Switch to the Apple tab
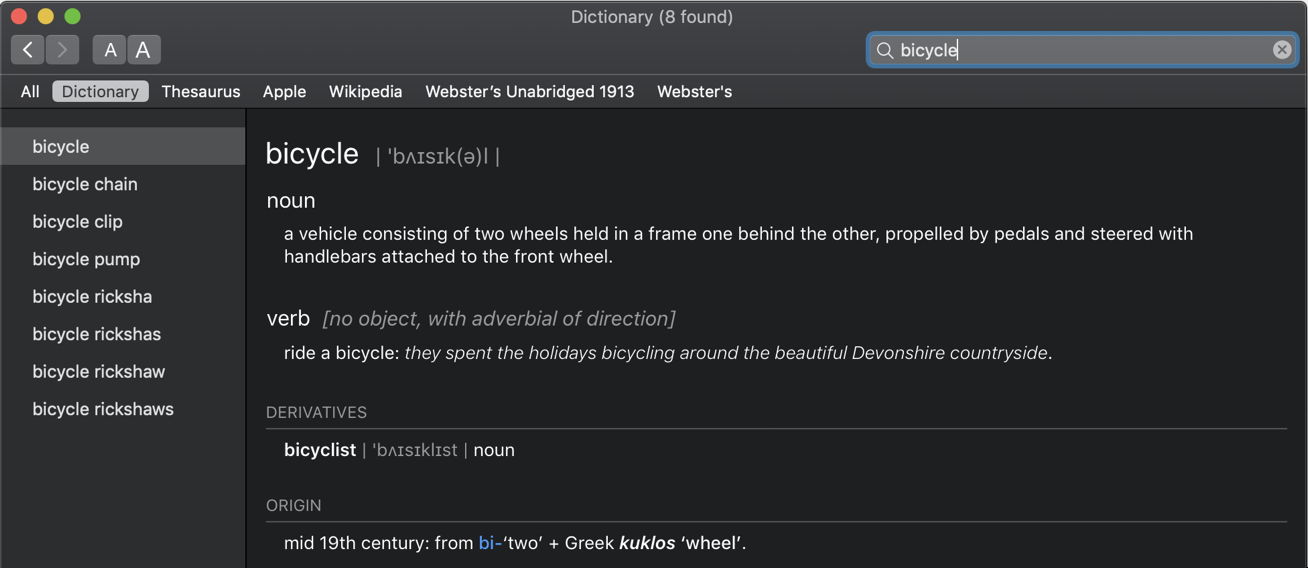Viewport: 1308px width, 568px height. pyautogui.click(x=284, y=92)
